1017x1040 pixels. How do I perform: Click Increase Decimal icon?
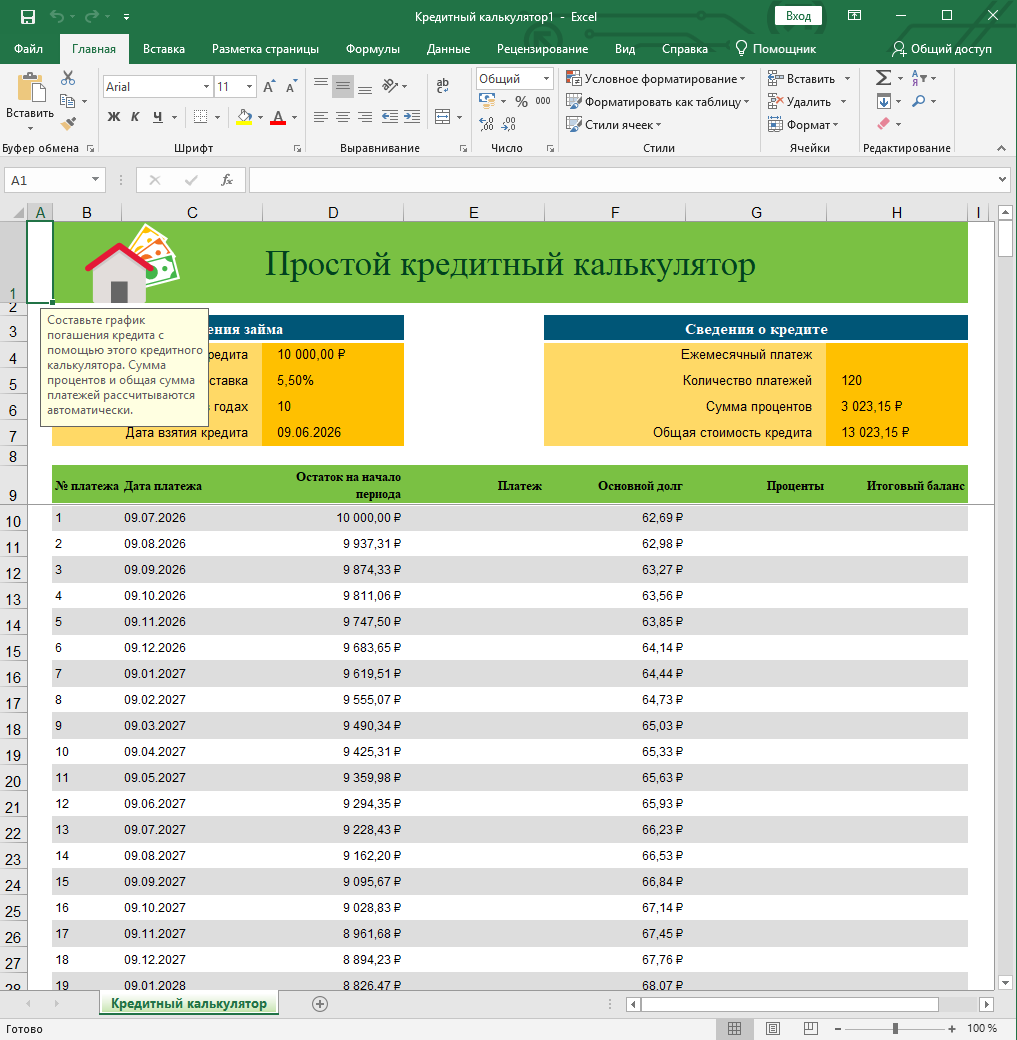click(x=486, y=124)
